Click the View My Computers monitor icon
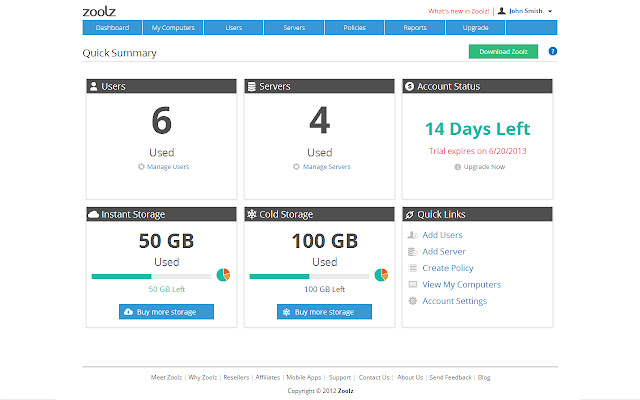Image resolution: width=640 pixels, height=400 pixels. coord(413,284)
